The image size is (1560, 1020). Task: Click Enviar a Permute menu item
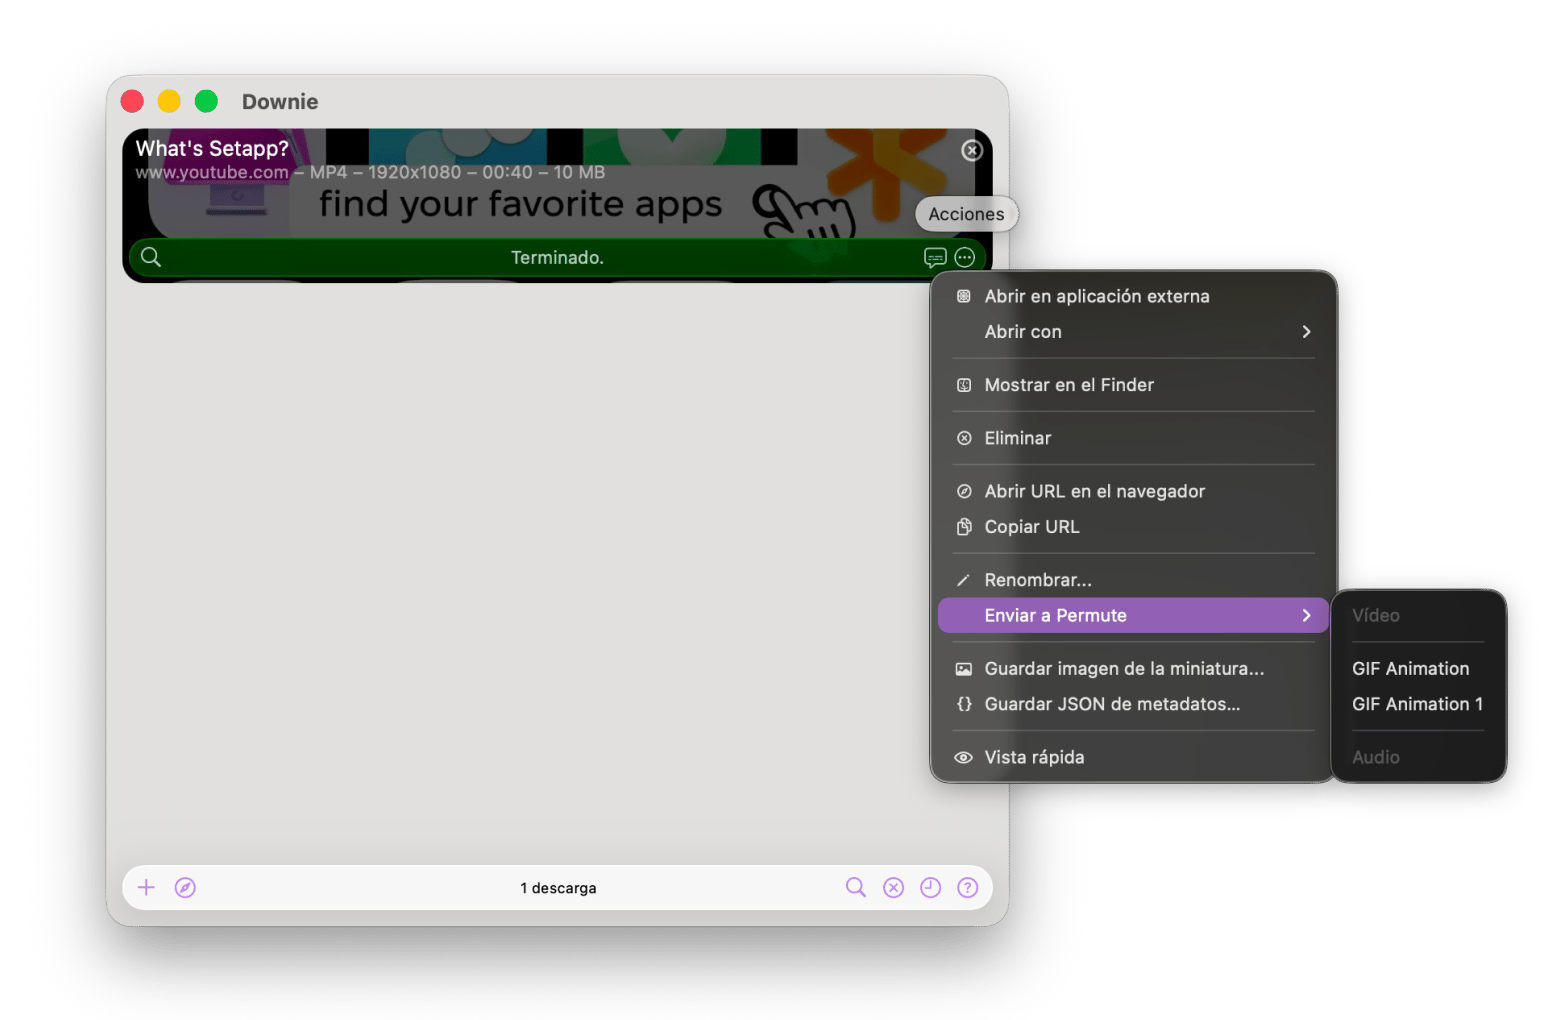coord(1133,615)
